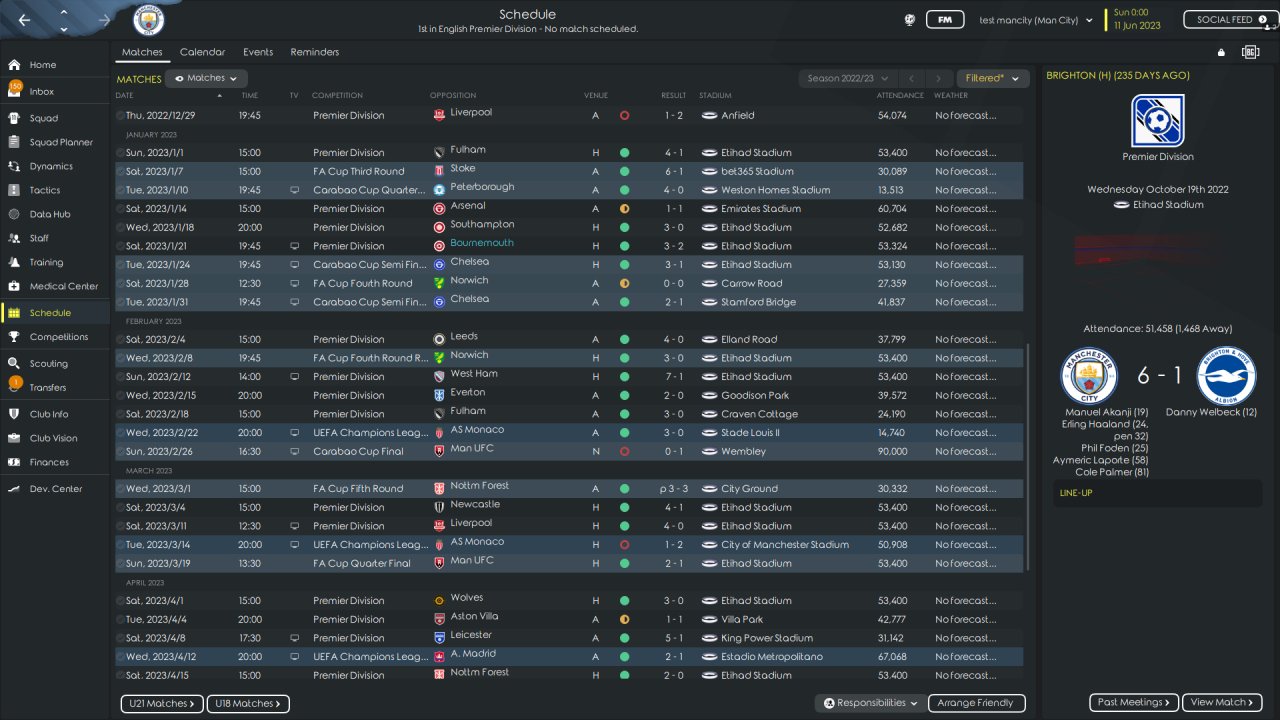This screenshot has width=1280, height=720.
Task: Click the Arrange Friendly button
Action: (977, 703)
